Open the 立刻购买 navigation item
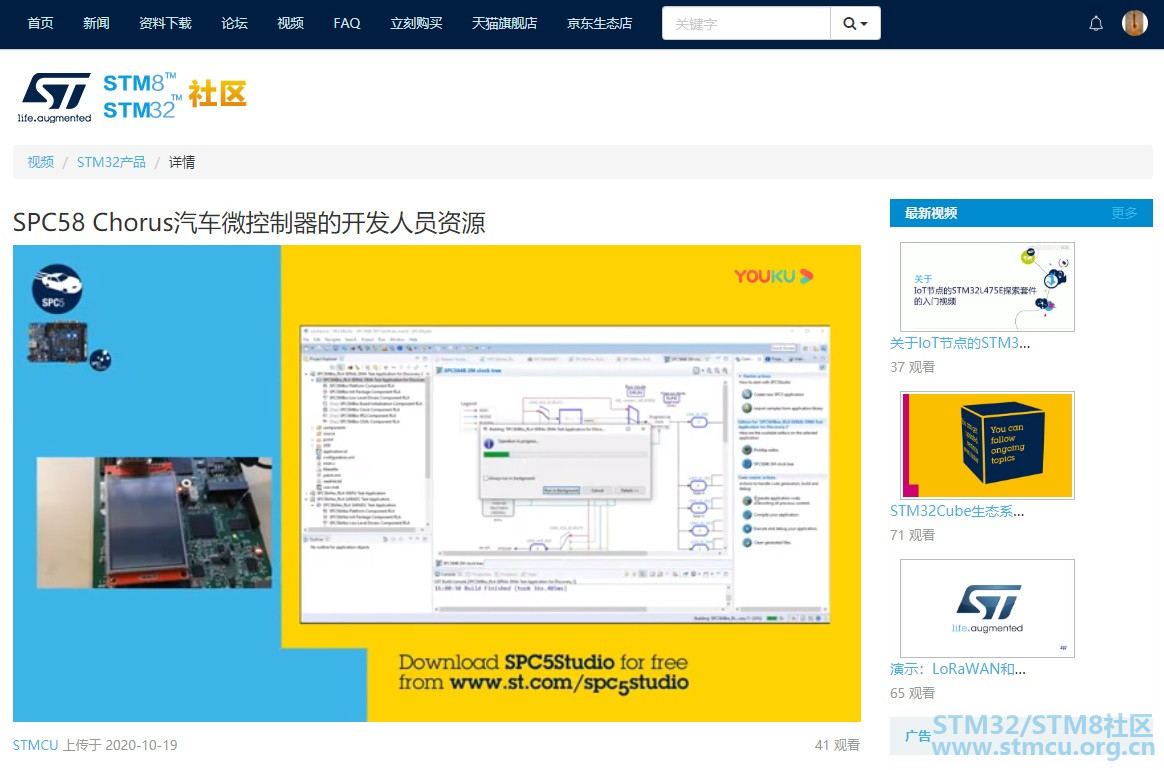This screenshot has height=770, width=1164. coord(416,23)
